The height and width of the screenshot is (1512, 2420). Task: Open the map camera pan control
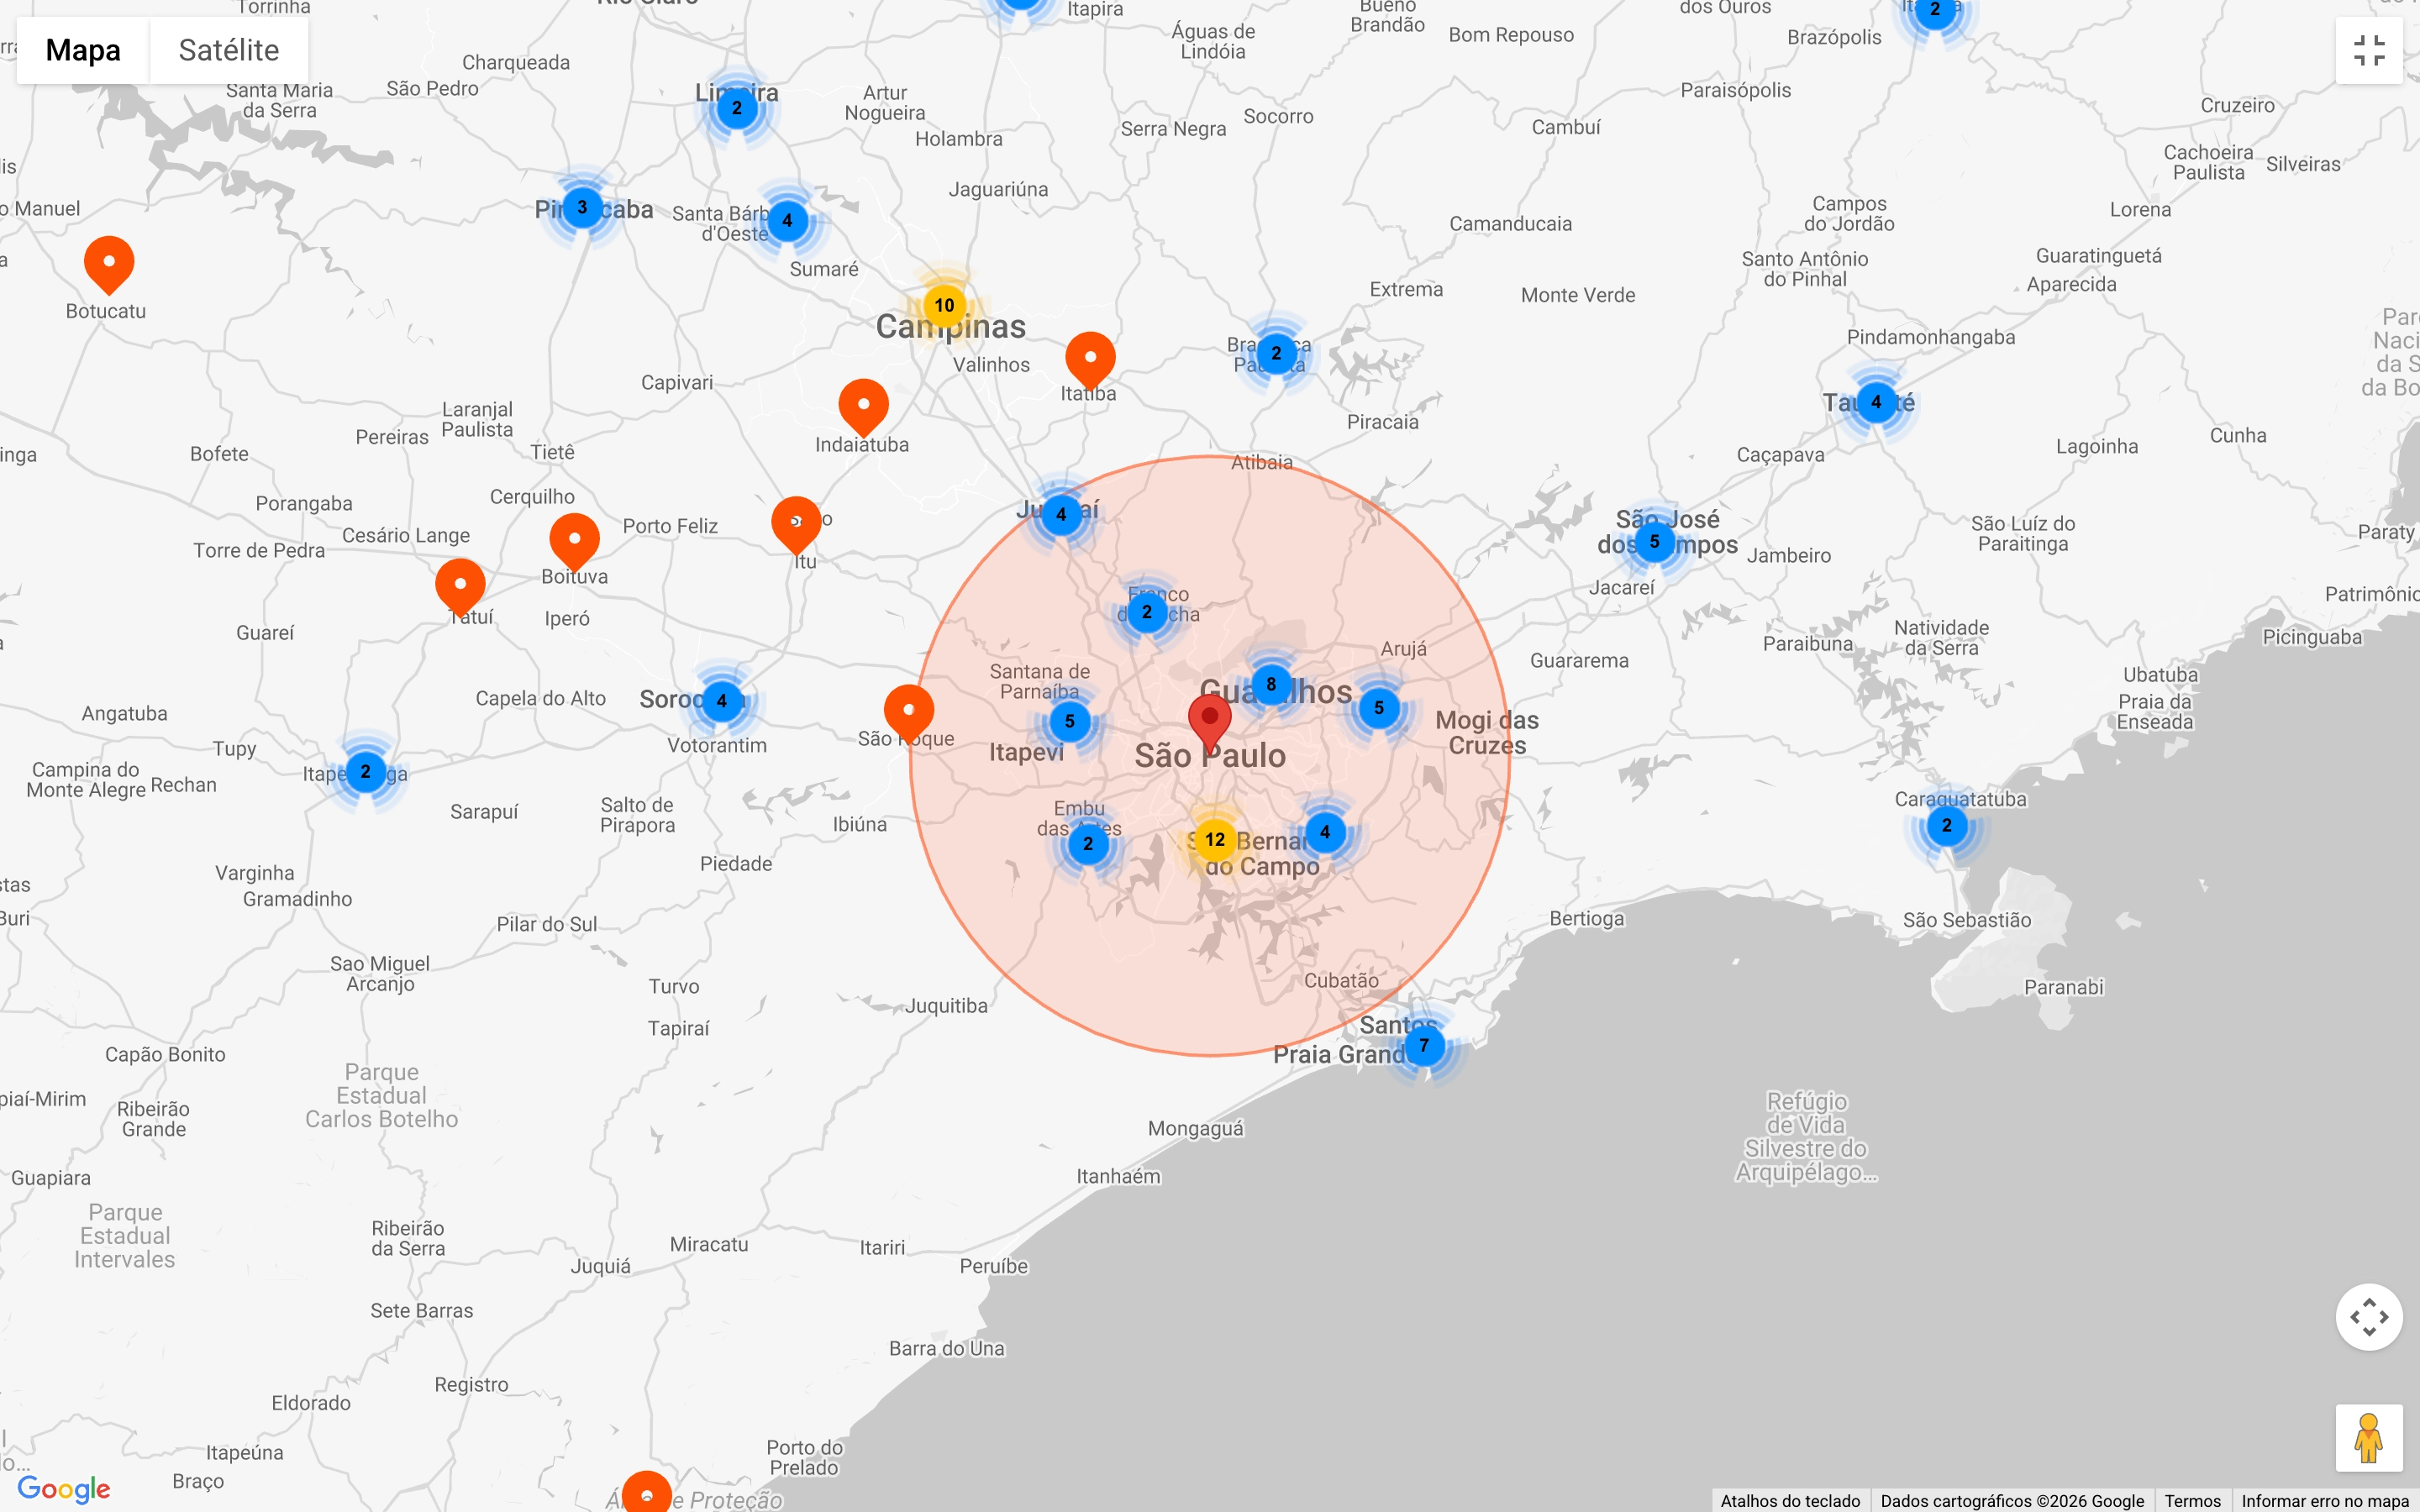(x=2369, y=1317)
